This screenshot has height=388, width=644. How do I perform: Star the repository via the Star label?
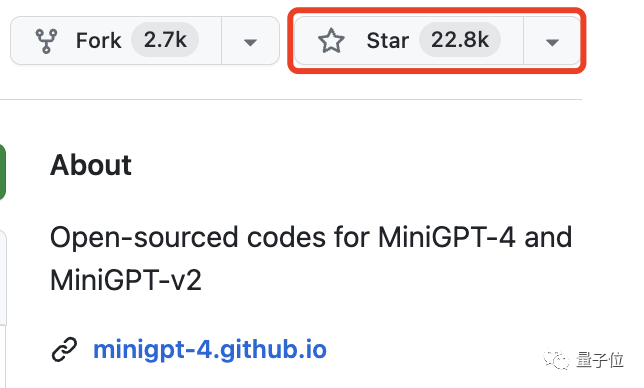tap(387, 41)
